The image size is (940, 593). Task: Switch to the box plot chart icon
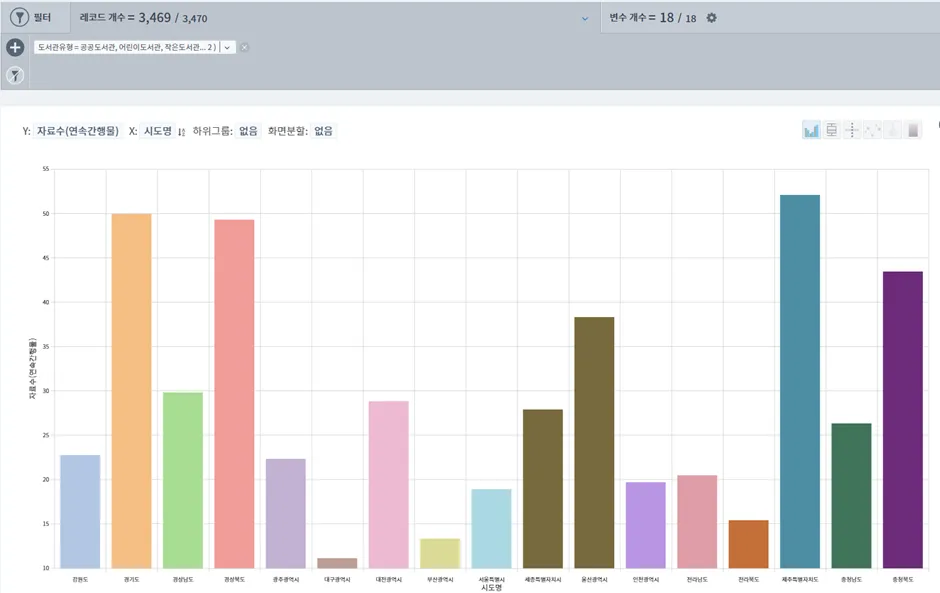pos(831,130)
